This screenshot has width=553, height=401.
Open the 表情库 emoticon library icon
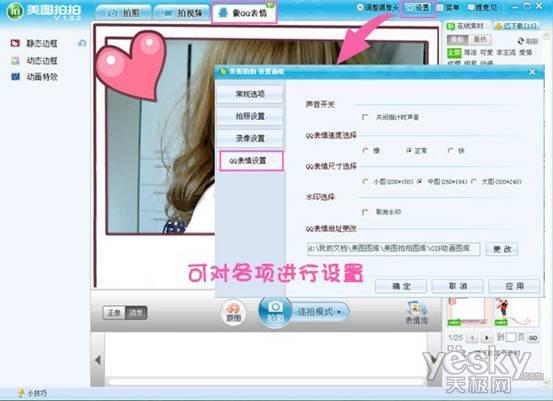(417, 312)
